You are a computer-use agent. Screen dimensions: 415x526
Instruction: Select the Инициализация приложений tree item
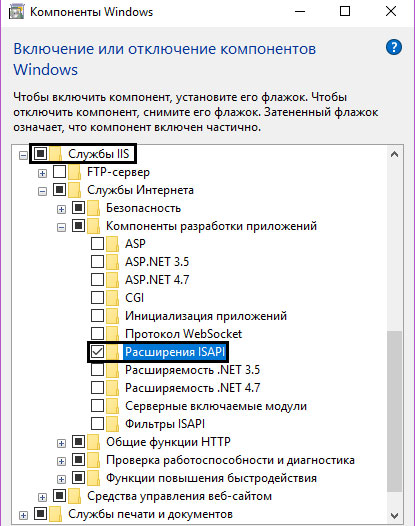(206, 316)
